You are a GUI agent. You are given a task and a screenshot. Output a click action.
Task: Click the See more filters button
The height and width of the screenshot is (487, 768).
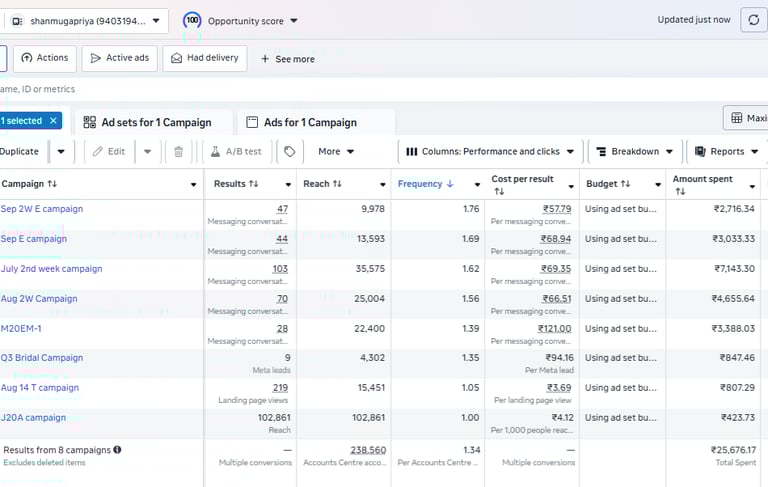(288, 59)
